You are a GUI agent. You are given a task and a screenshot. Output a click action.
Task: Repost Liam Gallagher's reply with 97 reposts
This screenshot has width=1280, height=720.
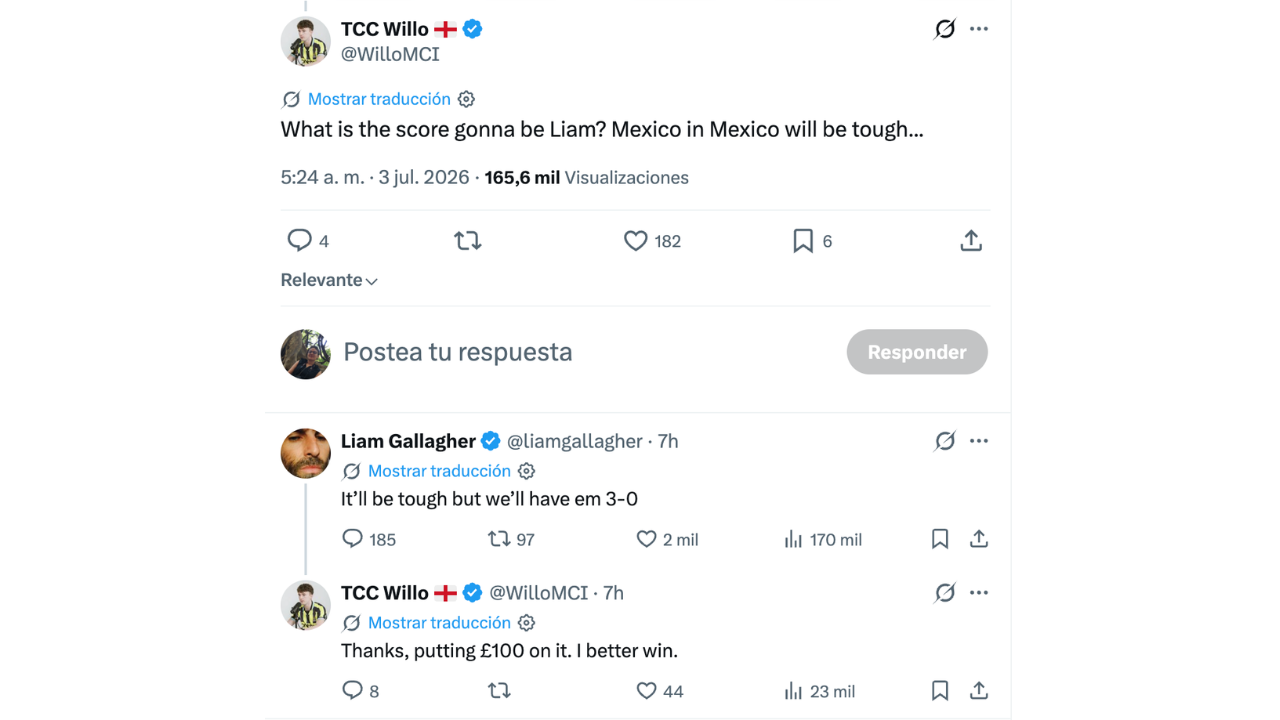point(499,539)
